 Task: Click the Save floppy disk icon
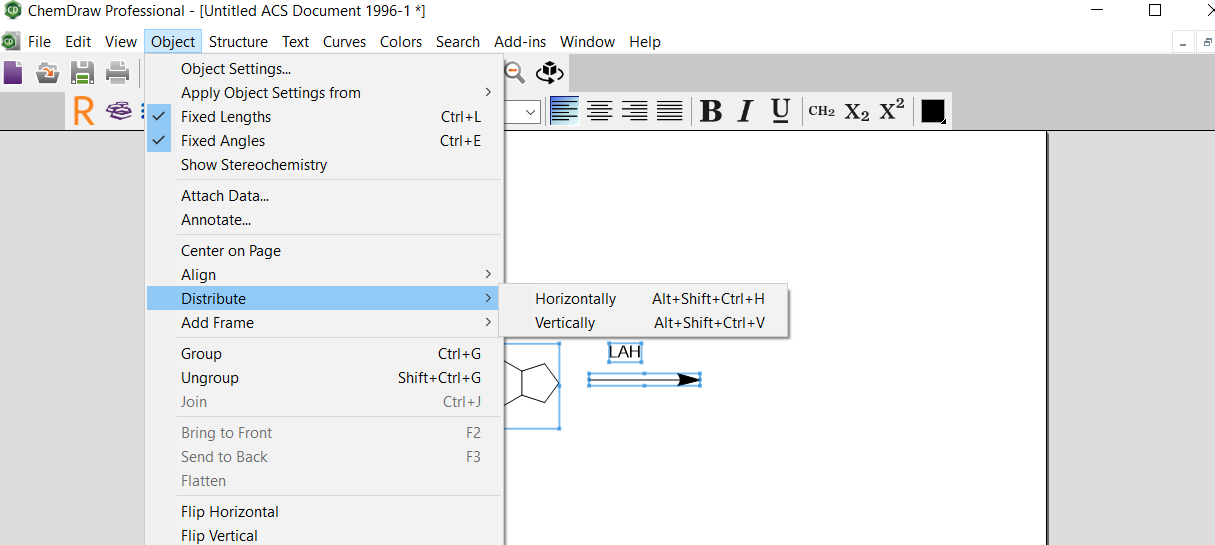pos(82,73)
